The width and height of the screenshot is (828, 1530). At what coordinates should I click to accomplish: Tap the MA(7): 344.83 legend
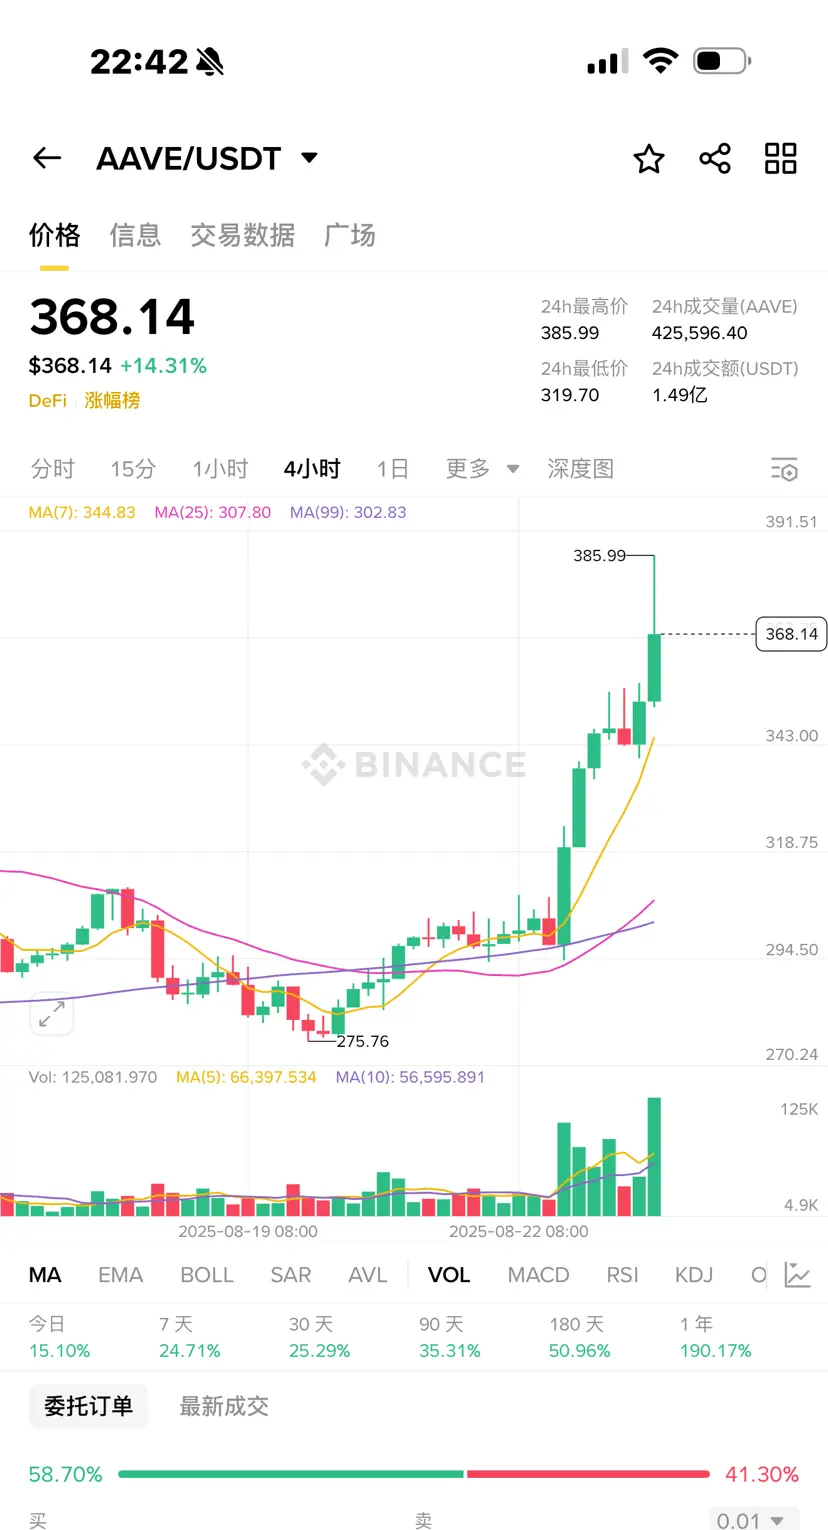[x=82, y=512]
